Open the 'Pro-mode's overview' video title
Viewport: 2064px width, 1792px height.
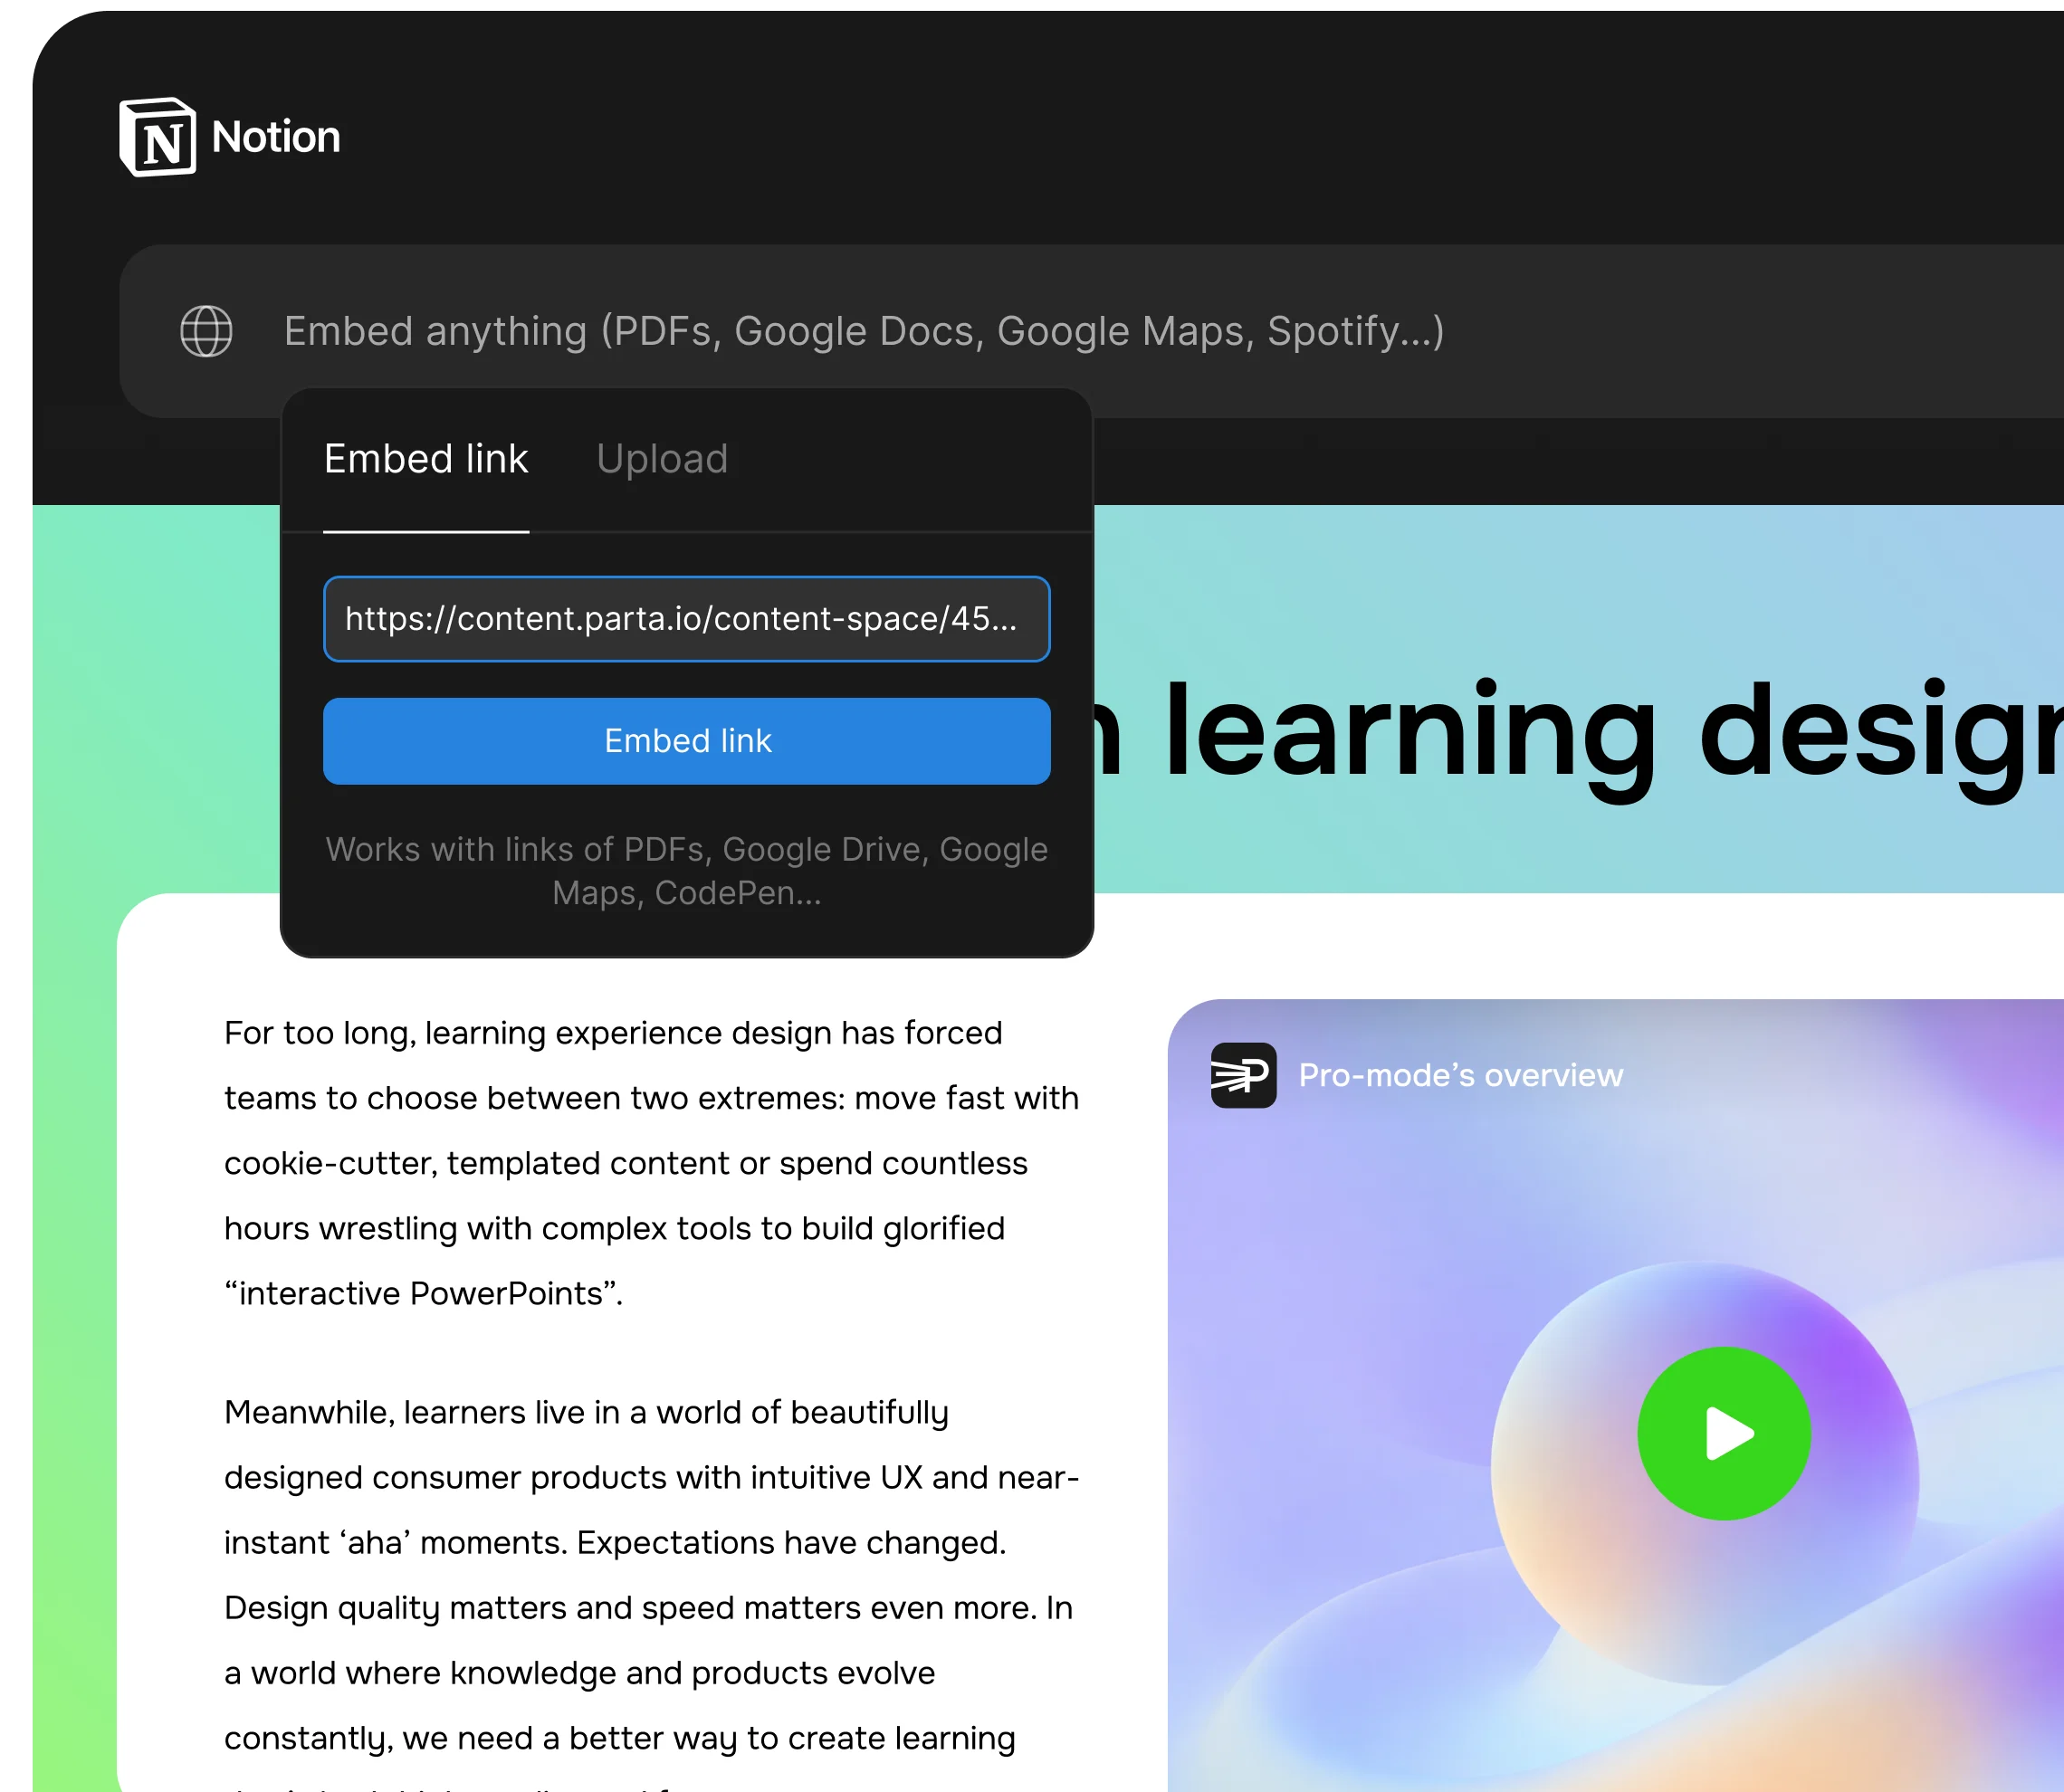[x=1460, y=1075]
